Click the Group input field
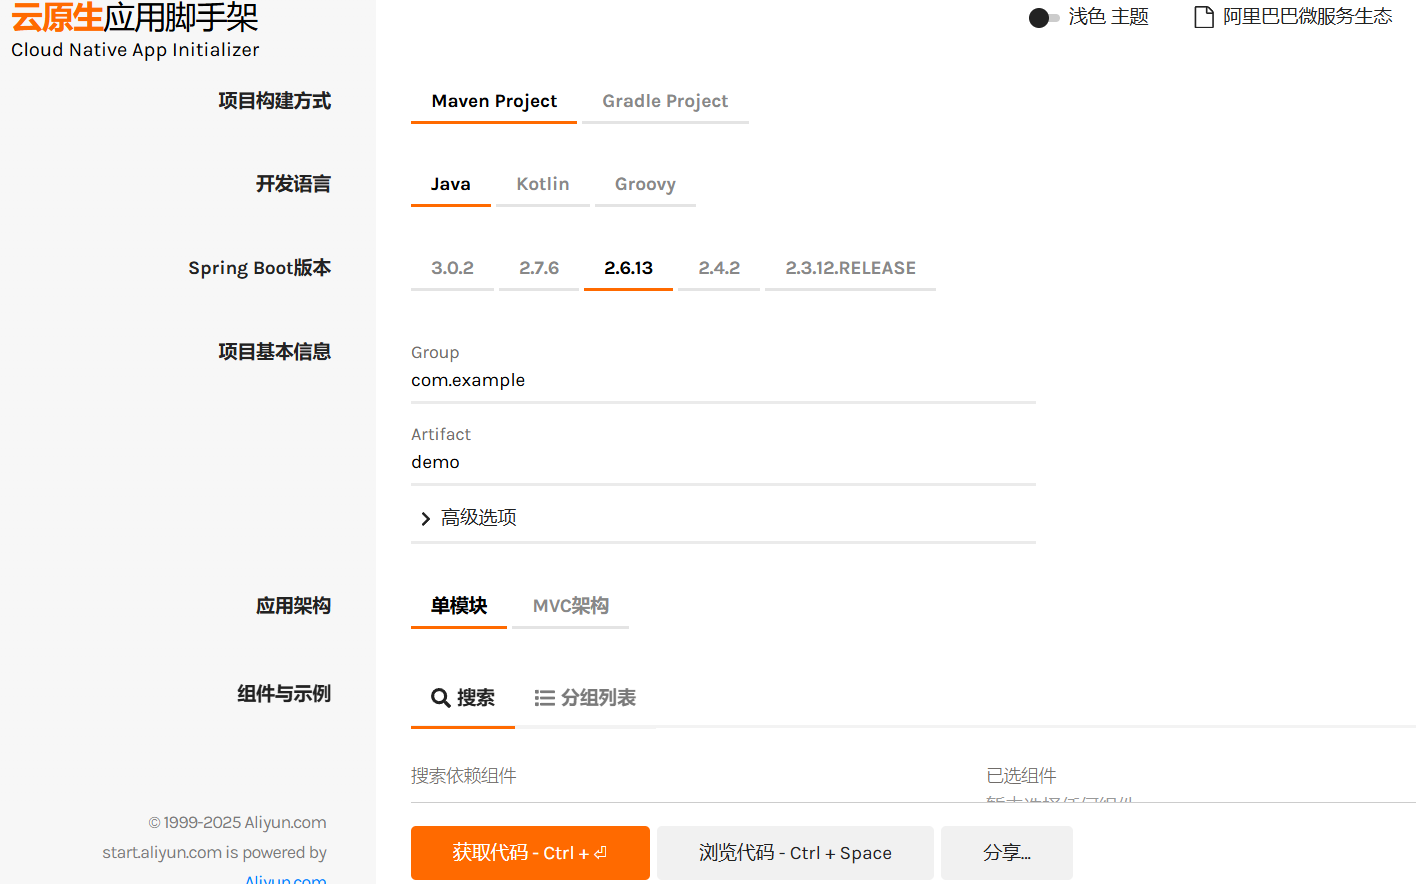The image size is (1416, 884). pos(723,381)
